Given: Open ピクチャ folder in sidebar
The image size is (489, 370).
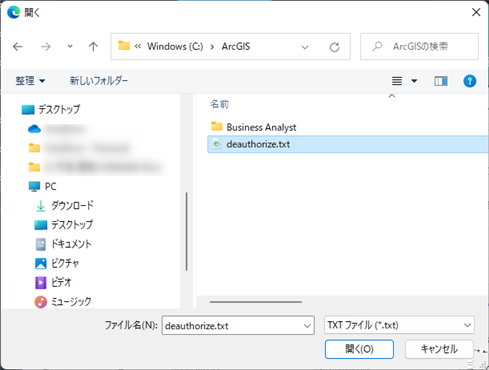Looking at the screenshot, I should (57, 263).
